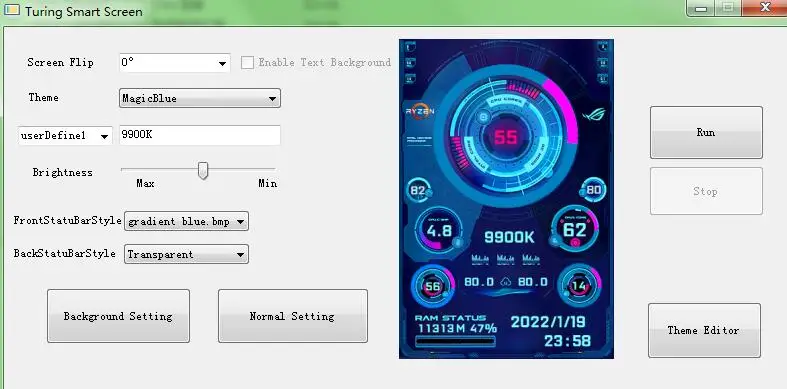
Task: Click the central 55 temperature gauge
Action: tap(505, 137)
